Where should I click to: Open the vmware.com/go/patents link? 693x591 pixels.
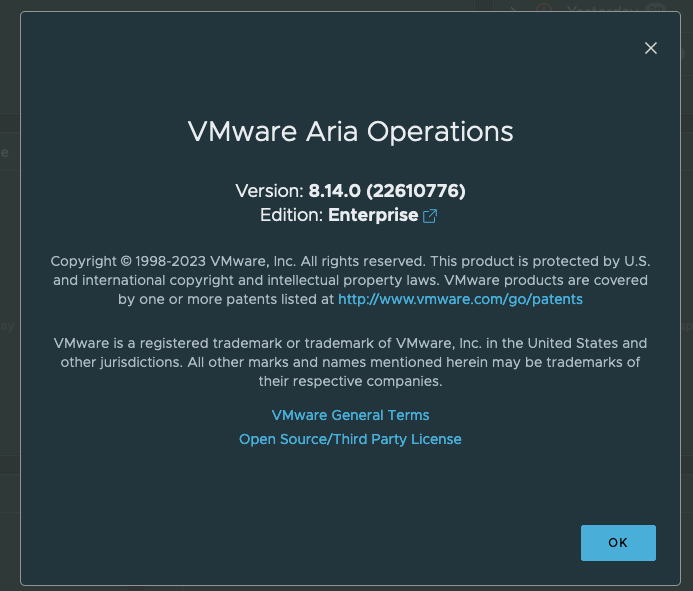460,299
